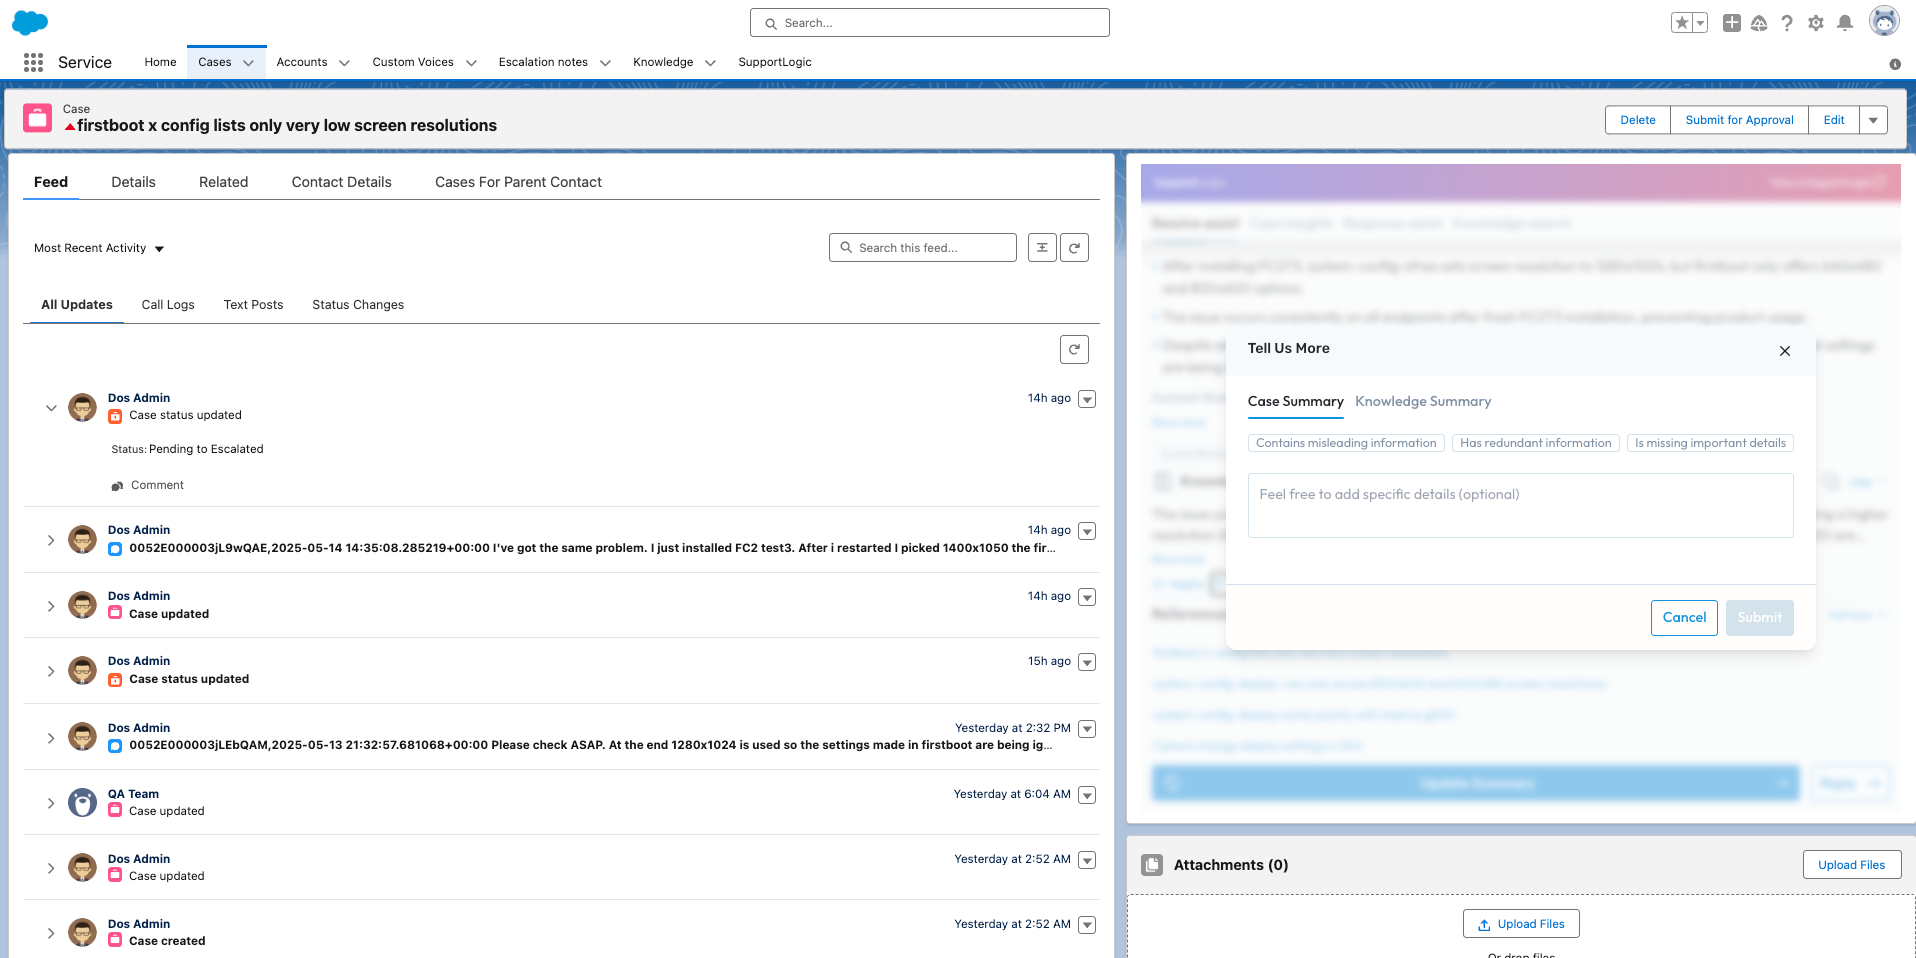This screenshot has height=958, width=1916.
Task: Open QA Team author link
Action: pyautogui.click(x=133, y=794)
